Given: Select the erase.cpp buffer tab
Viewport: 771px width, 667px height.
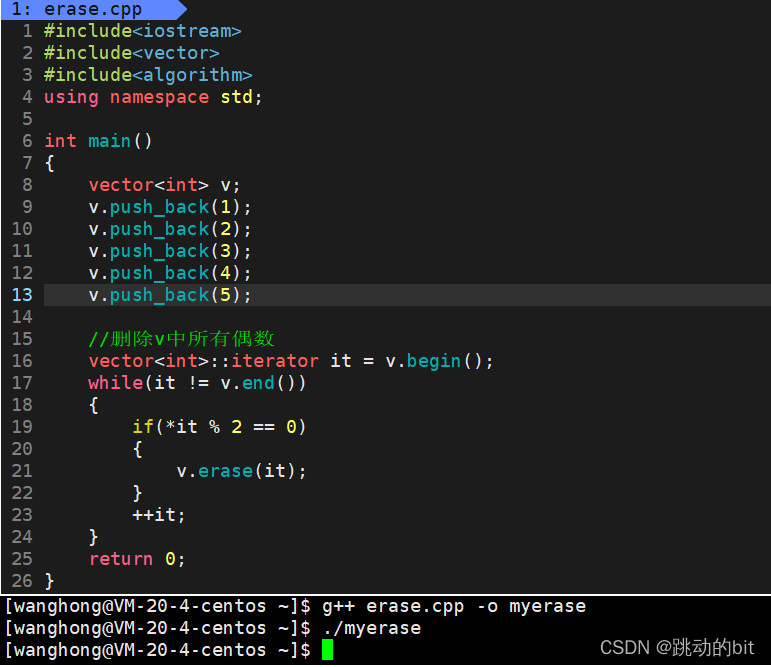Looking at the screenshot, I should [x=92, y=9].
